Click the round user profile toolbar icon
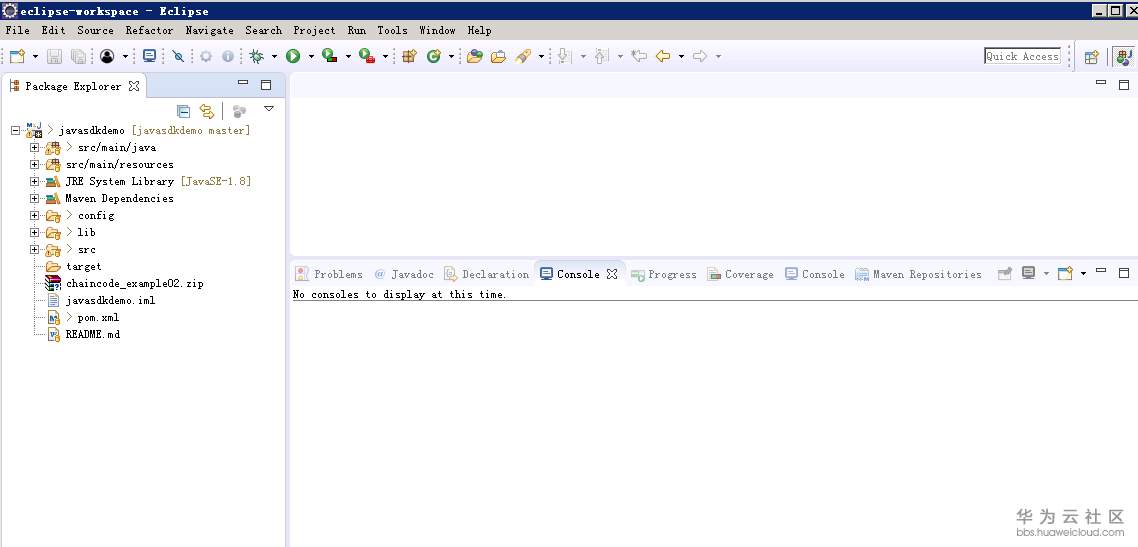The width and height of the screenshot is (1138, 547). (x=107, y=57)
